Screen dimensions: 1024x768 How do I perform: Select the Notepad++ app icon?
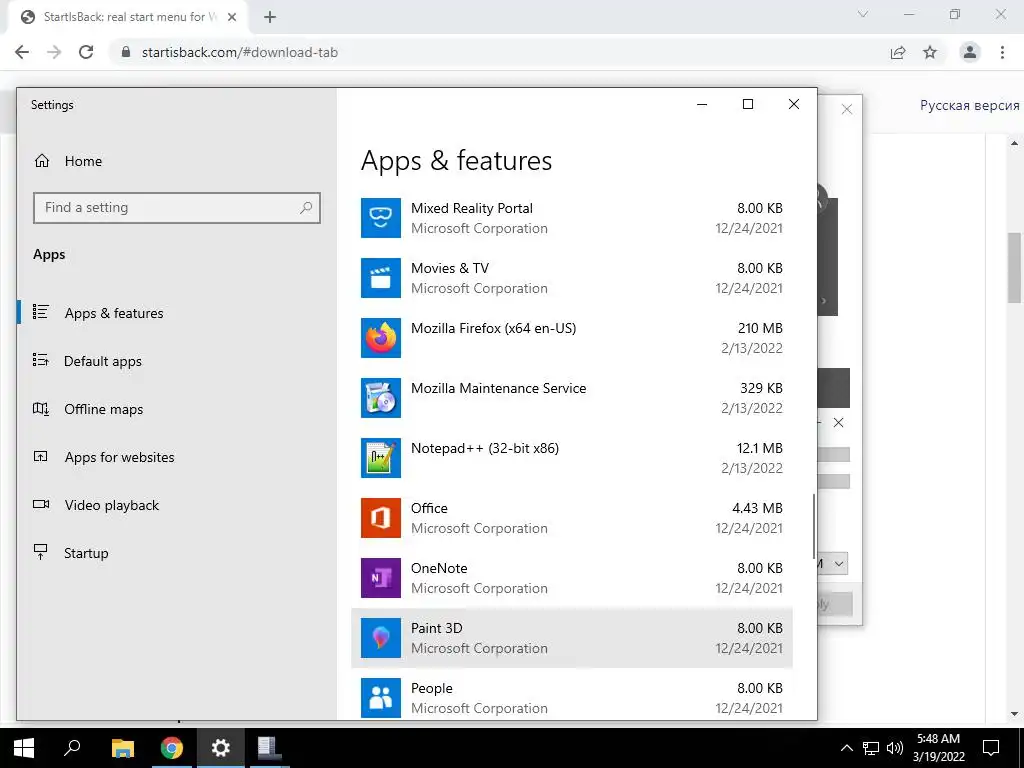pos(381,458)
